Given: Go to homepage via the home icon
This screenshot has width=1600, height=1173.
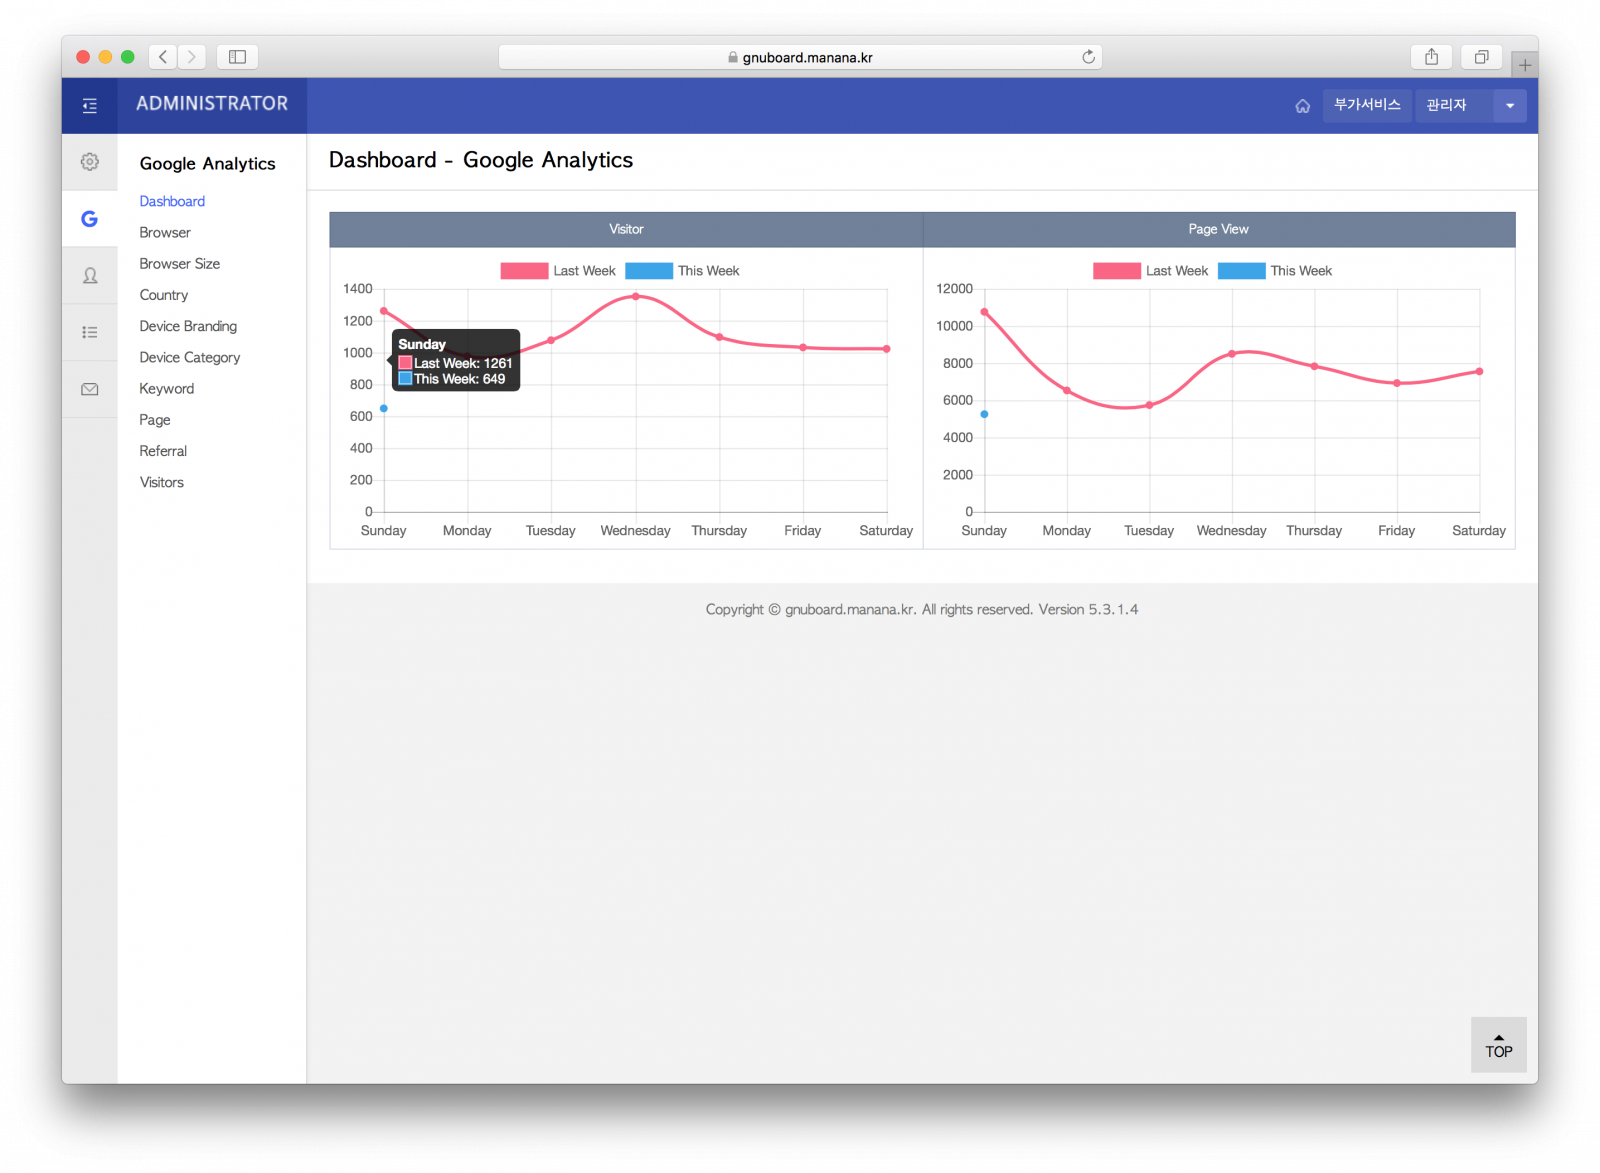Looking at the screenshot, I should click(1302, 106).
